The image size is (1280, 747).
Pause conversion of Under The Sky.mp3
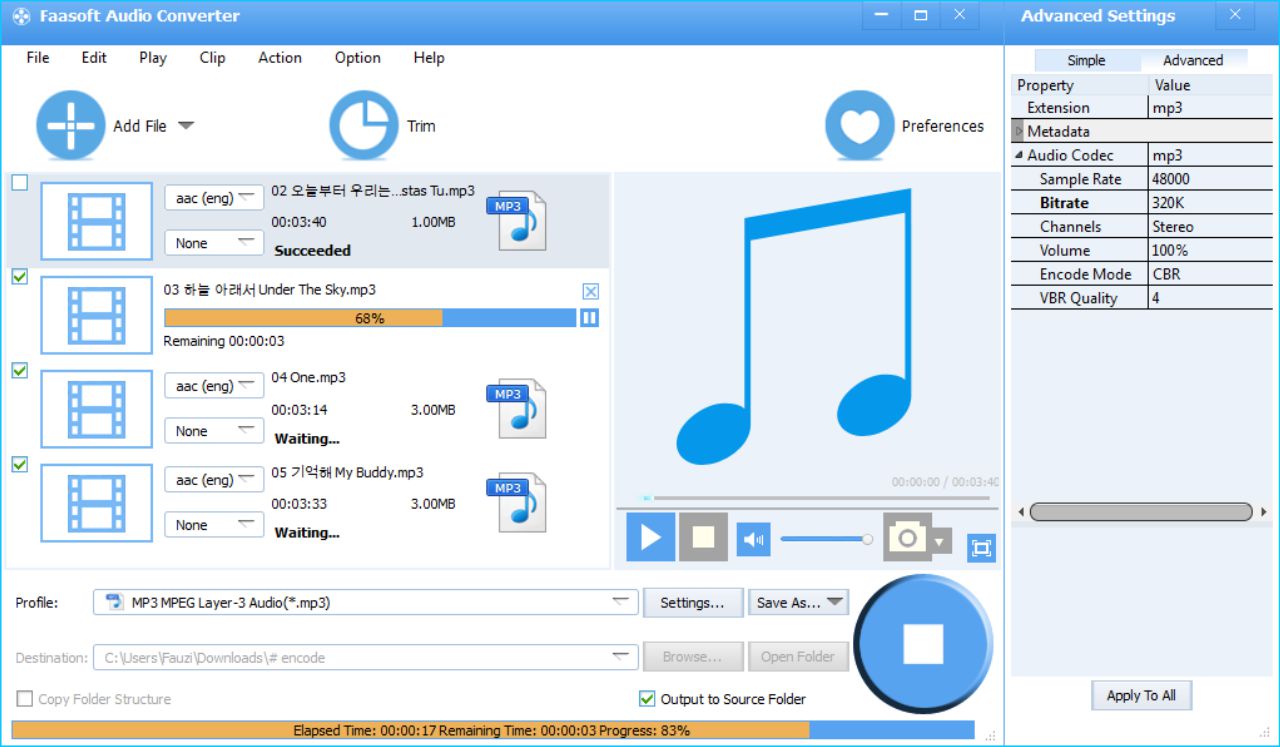click(x=590, y=318)
